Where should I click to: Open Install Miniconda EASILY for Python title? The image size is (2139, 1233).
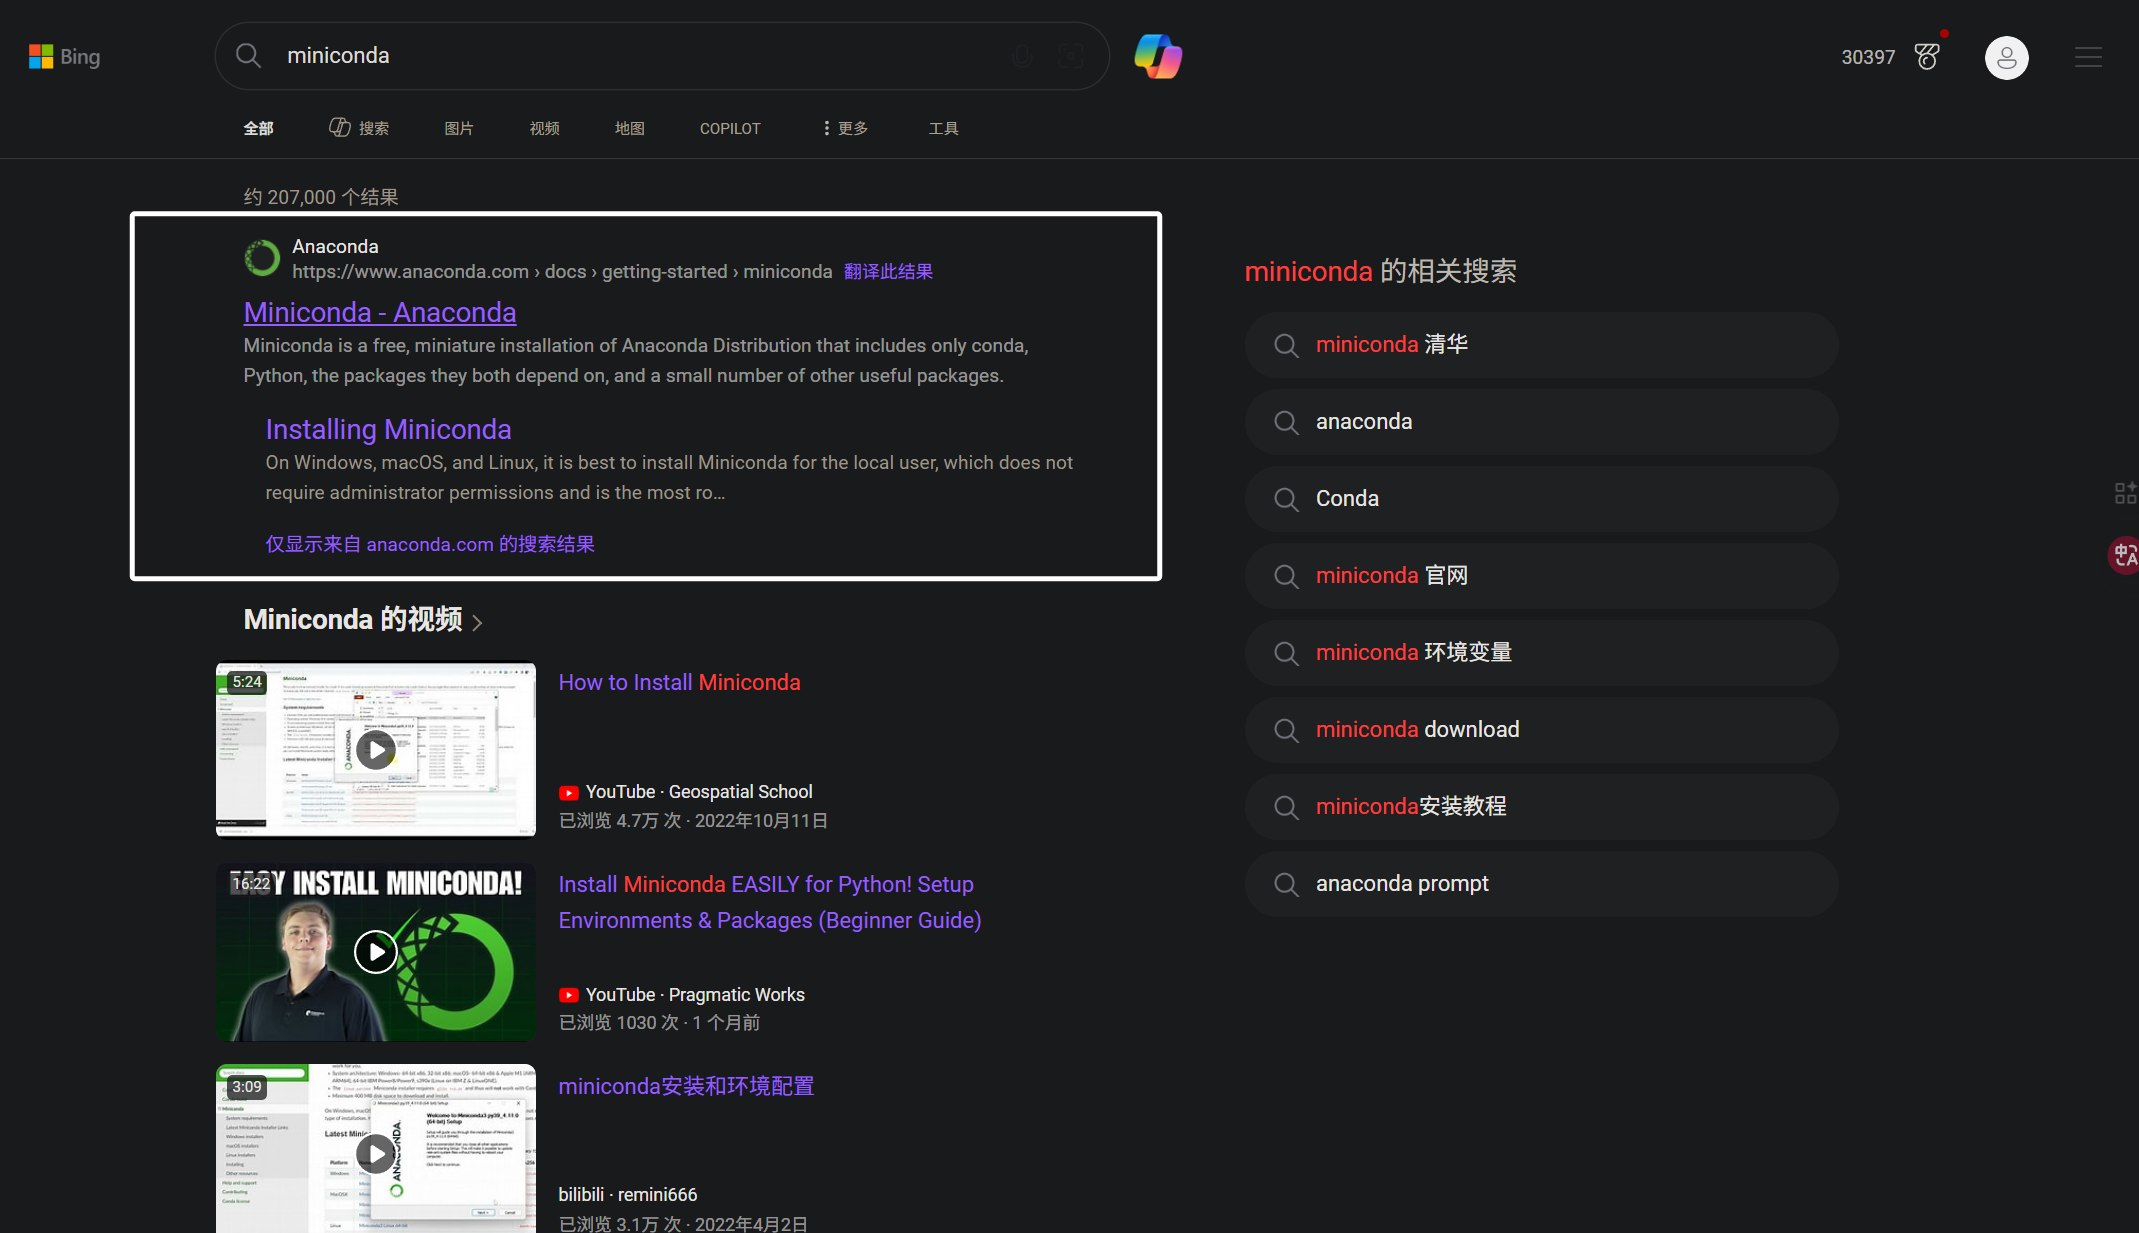(x=769, y=903)
